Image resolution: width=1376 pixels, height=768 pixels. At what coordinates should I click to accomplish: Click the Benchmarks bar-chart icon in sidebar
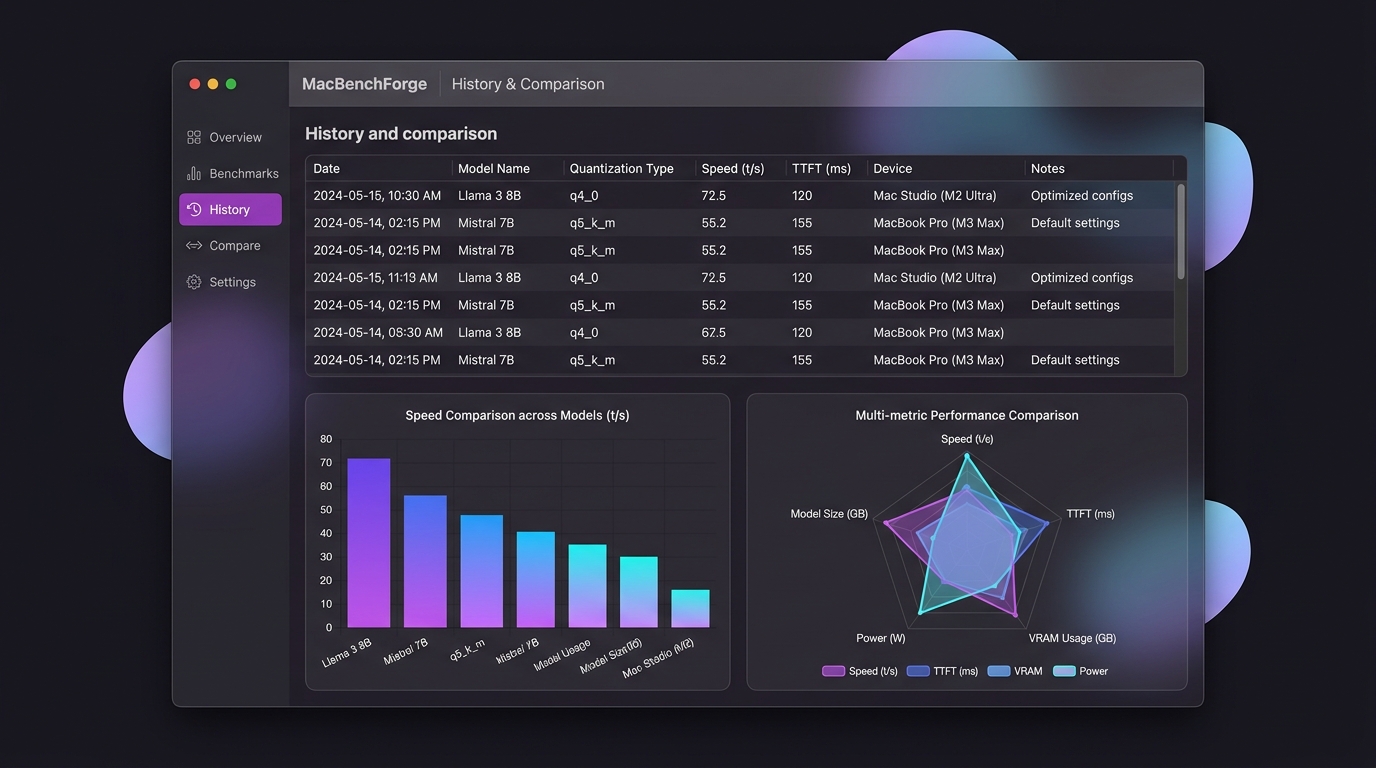[x=194, y=173]
